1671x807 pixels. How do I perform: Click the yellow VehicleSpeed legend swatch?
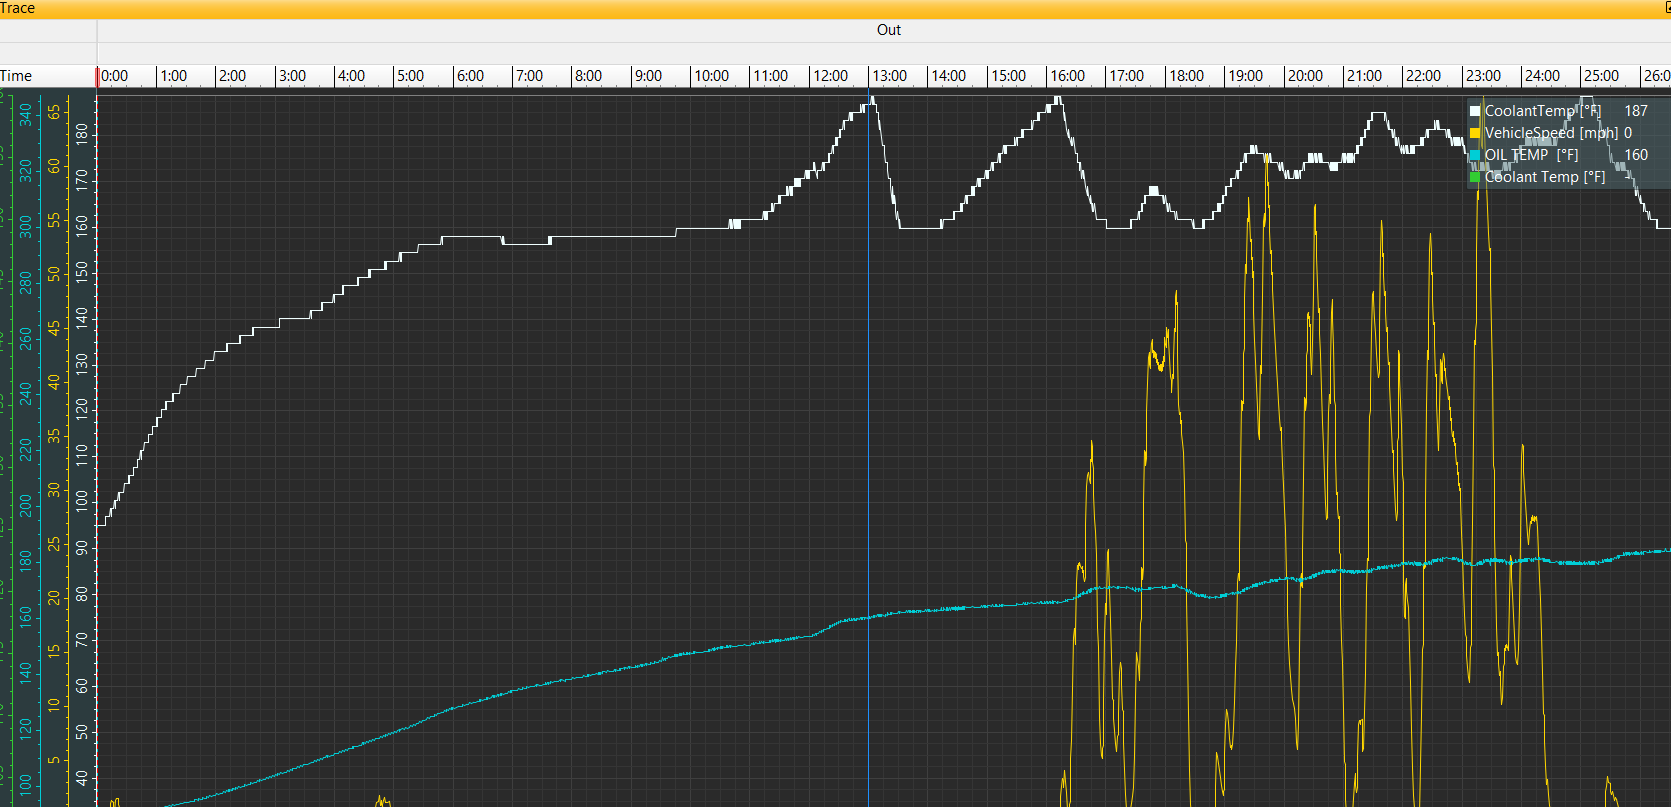pos(1475,133)
